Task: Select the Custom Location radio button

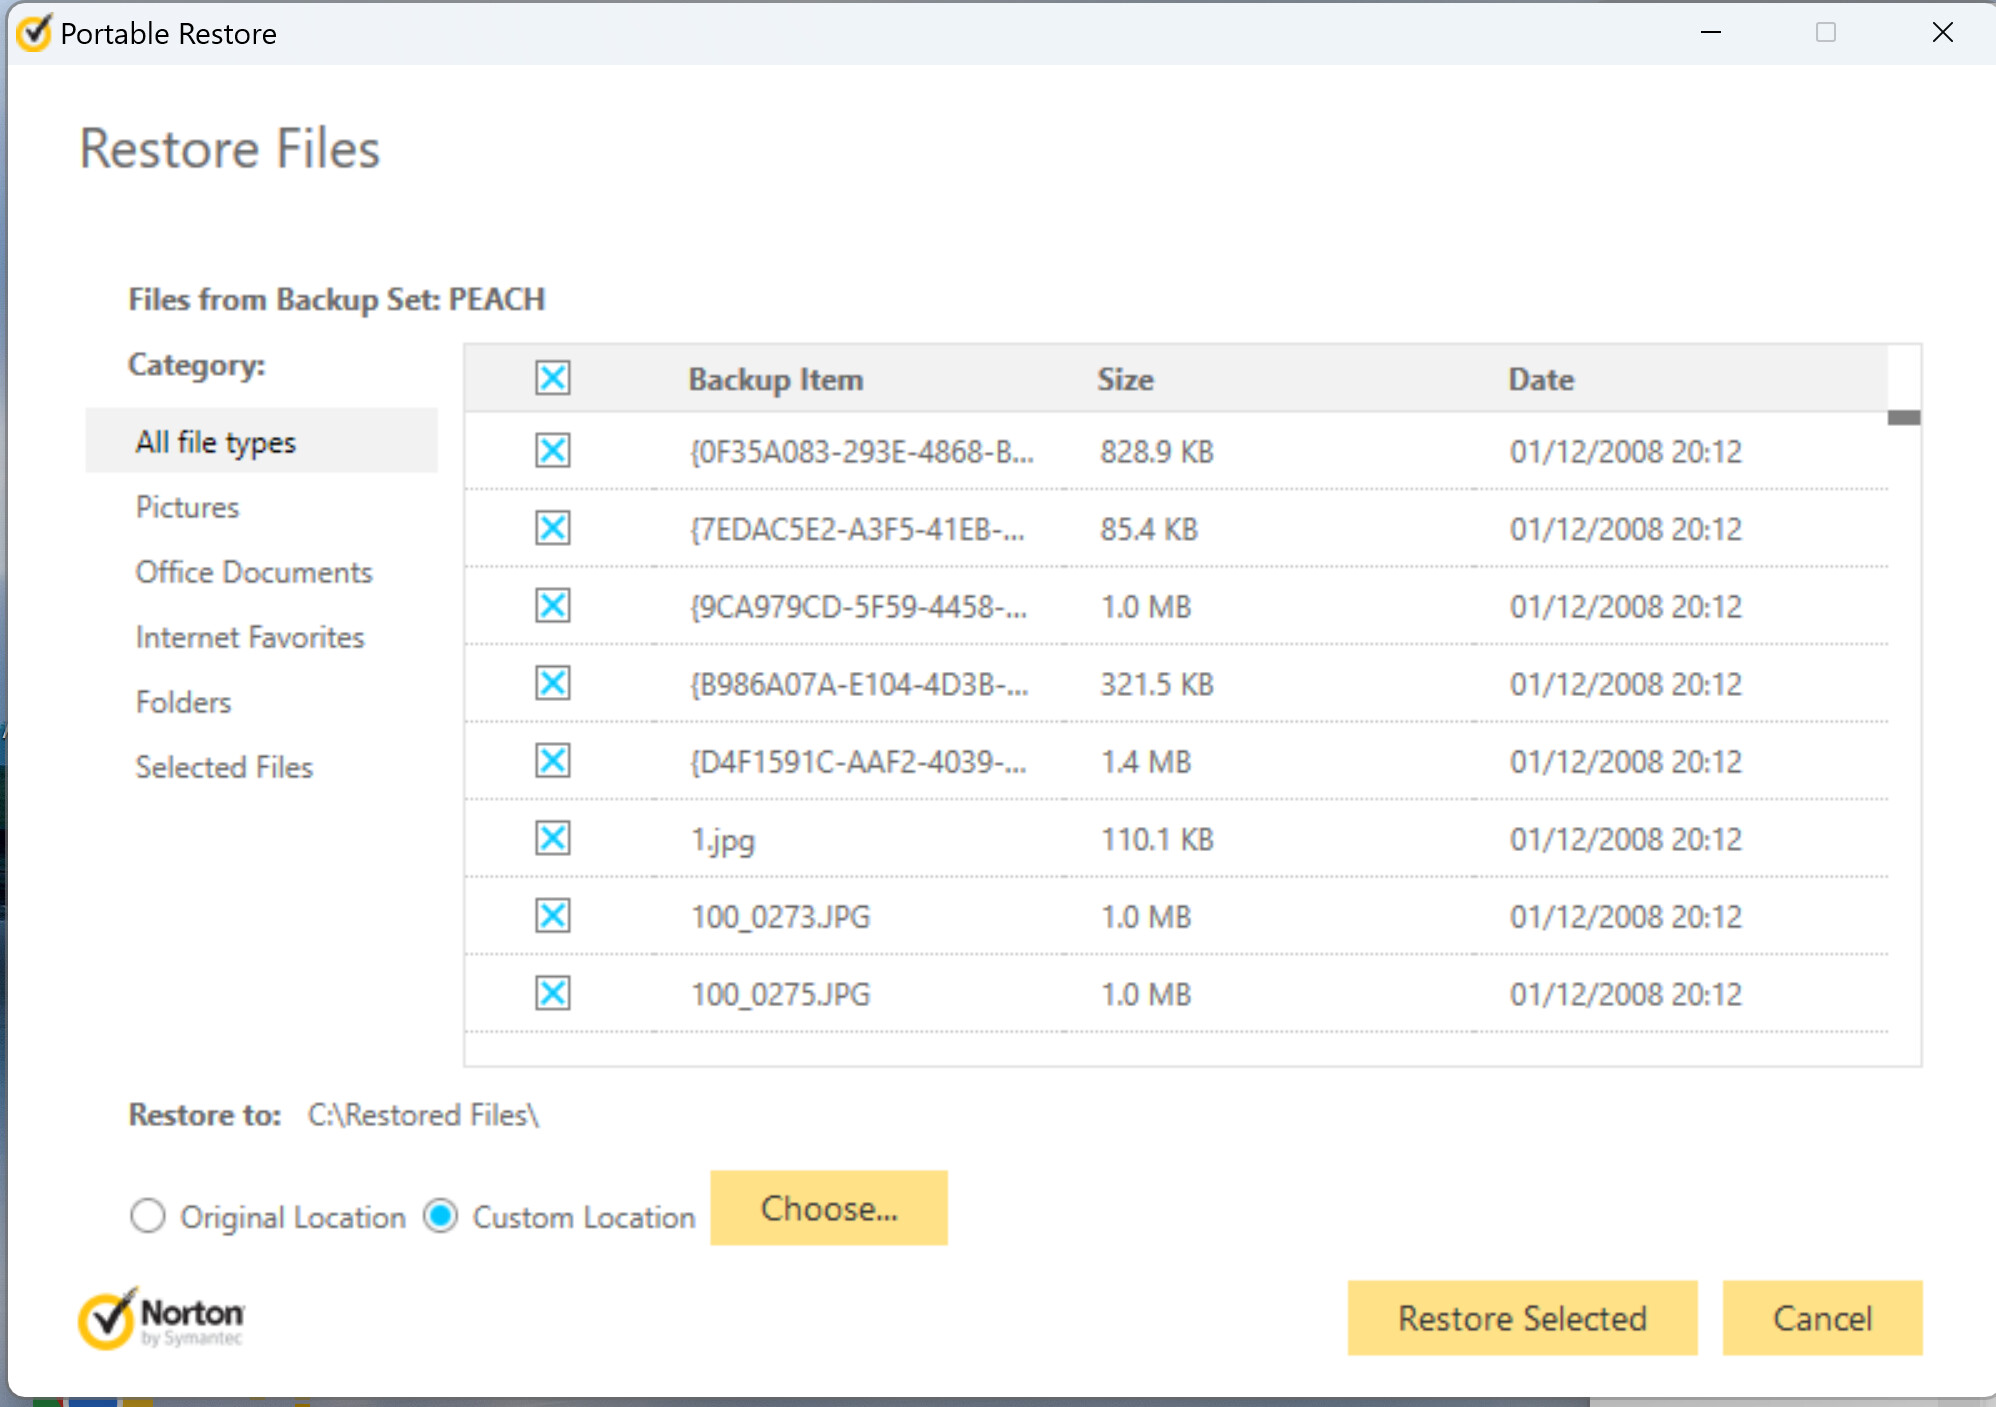Action: [441, 1216]
